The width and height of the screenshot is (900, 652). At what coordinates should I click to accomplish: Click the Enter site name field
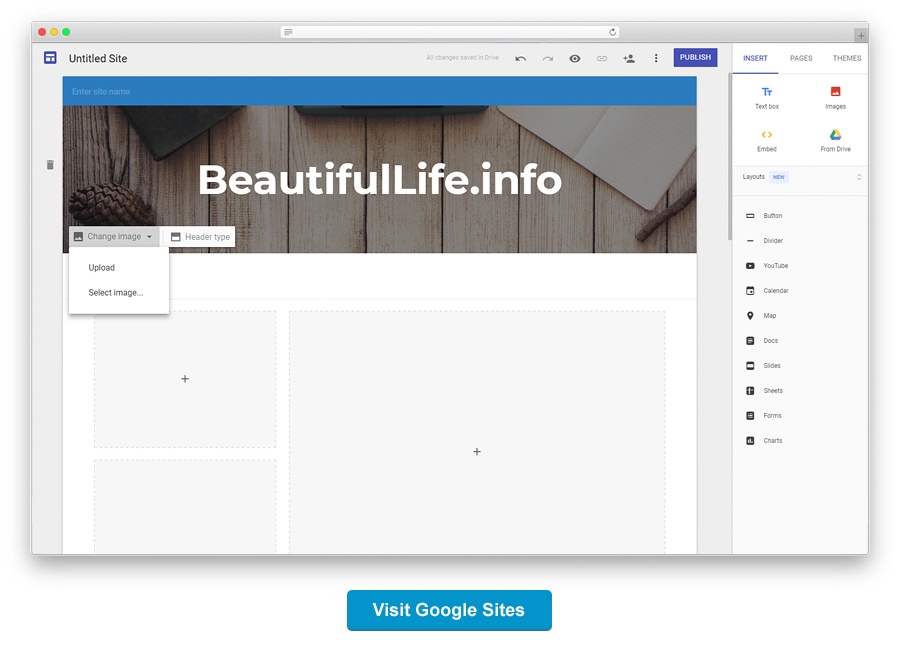coord(101,91)
